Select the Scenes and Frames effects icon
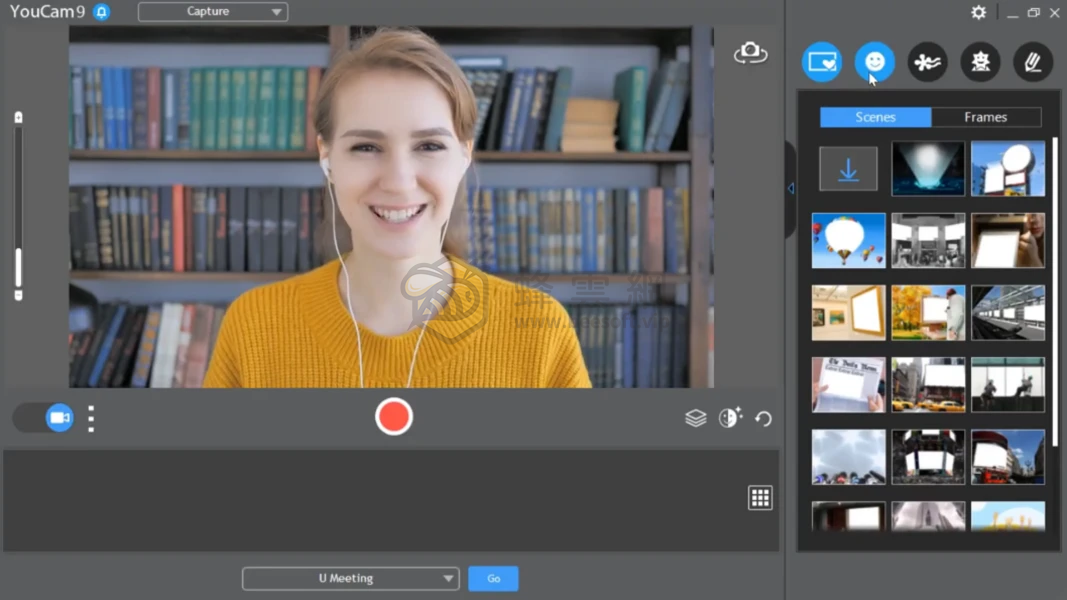 pyautogui.click(x=822, y=62)
